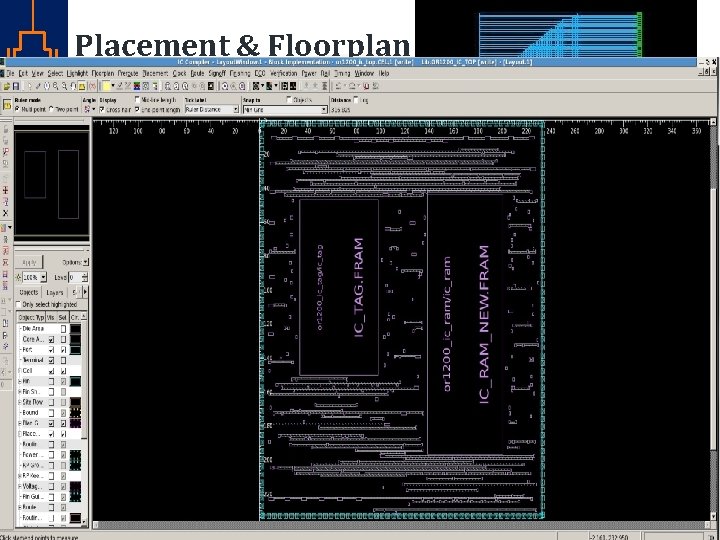Click the first of three round zoom icons

coord(225,86)
